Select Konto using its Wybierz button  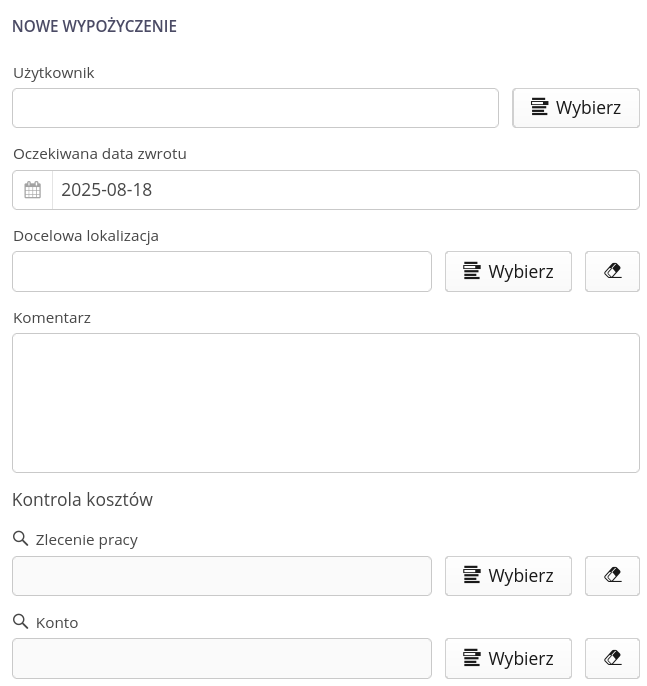(x=508, y=658)
